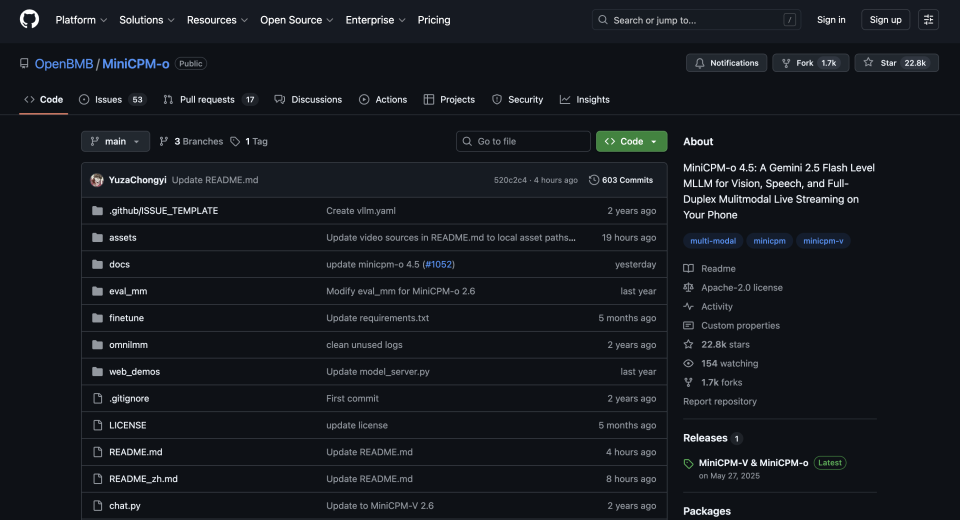
Task: Click the README.md file icon
Action: point(97,452)
